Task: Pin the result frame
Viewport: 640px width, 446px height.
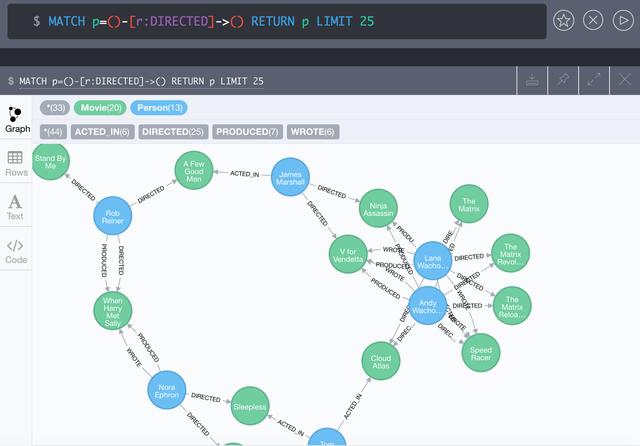Action: 563,80
